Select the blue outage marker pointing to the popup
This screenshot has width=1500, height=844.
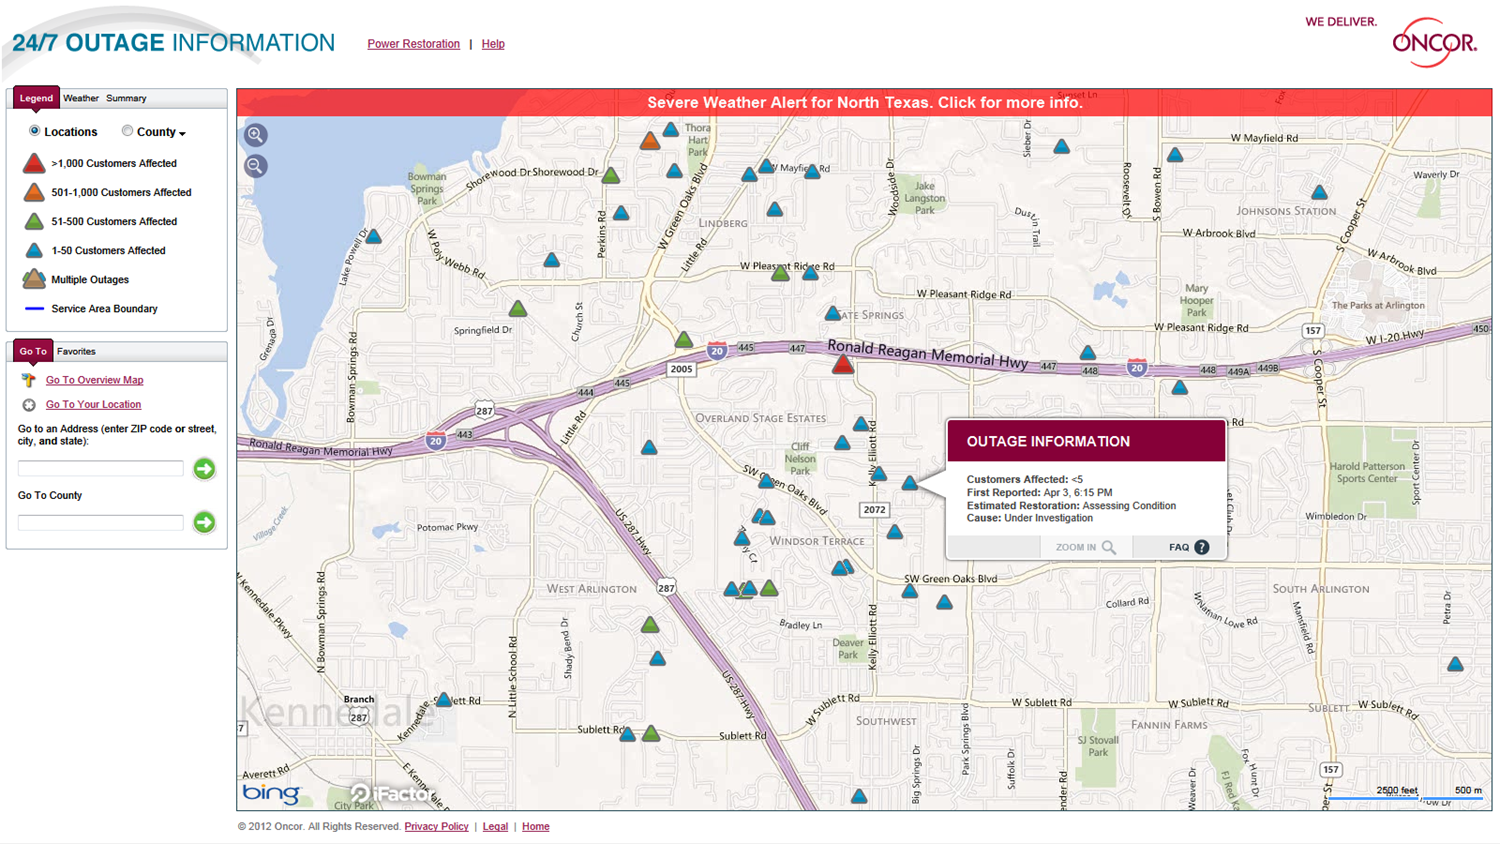(909, 483)
